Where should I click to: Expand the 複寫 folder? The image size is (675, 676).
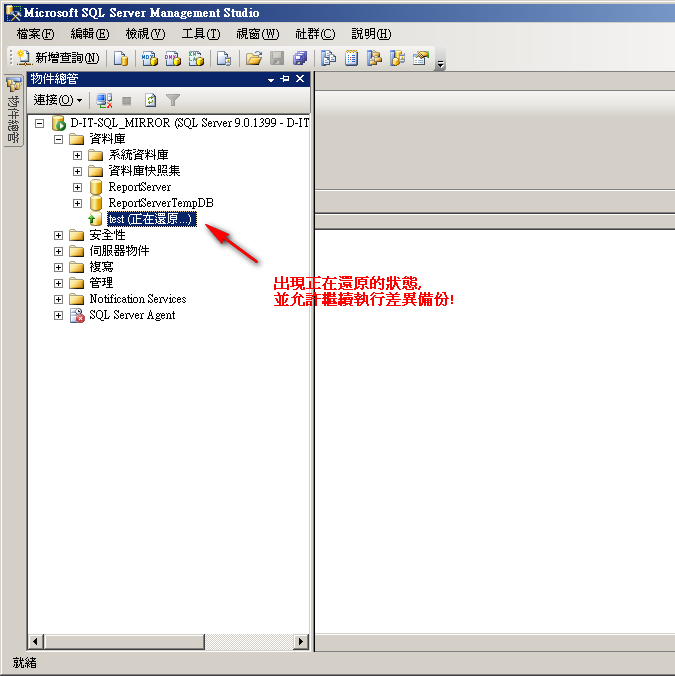pyautogui.click(x=58, y=267)
